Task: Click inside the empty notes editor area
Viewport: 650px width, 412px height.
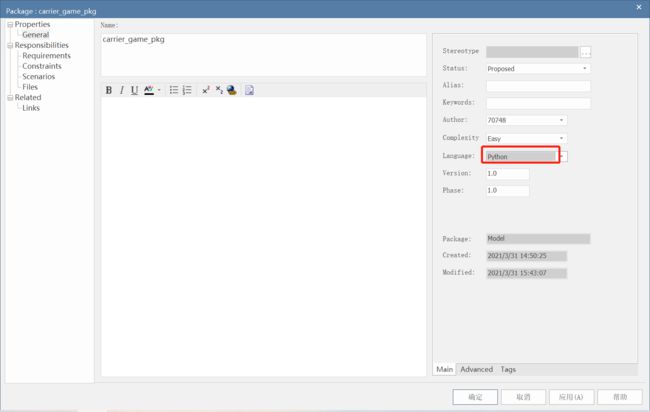Action: pos(264,236)
